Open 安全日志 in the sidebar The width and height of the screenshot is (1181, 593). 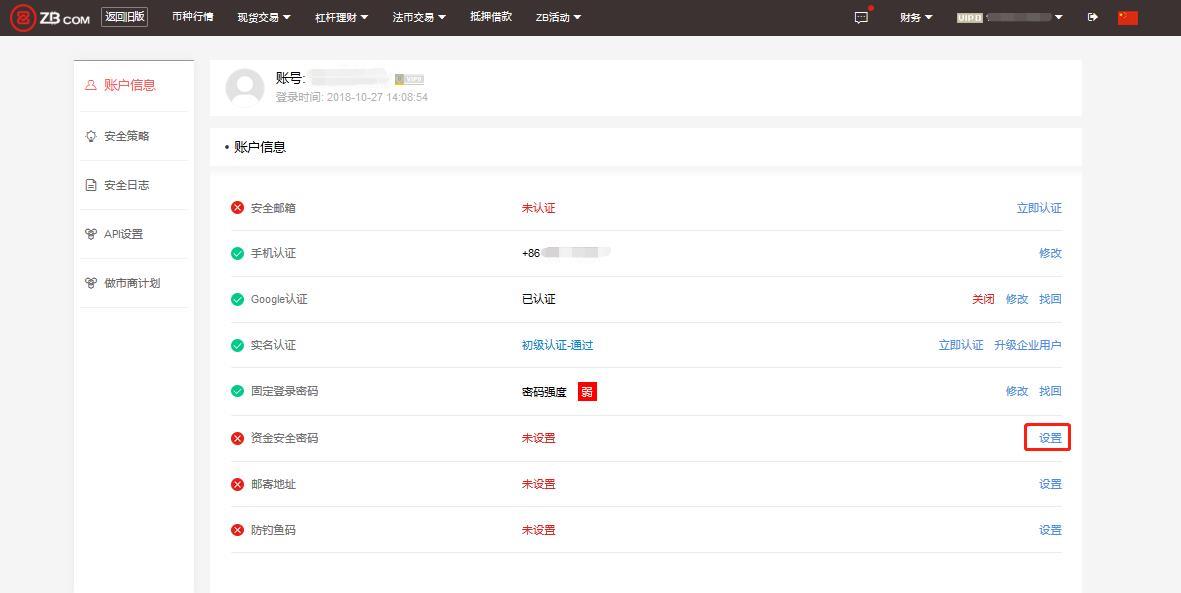(126, 185)
